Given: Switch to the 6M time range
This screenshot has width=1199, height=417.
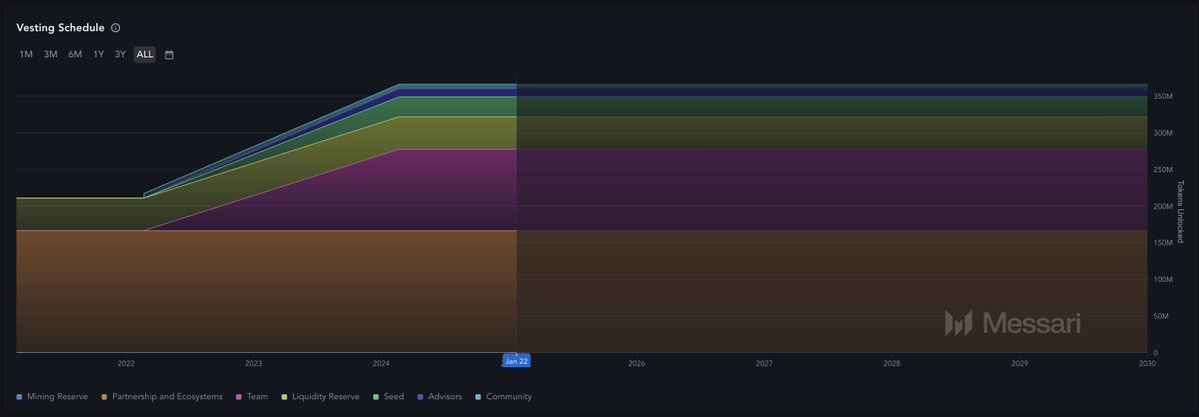Looking at the screenshot, I should [x=75, y=54].
